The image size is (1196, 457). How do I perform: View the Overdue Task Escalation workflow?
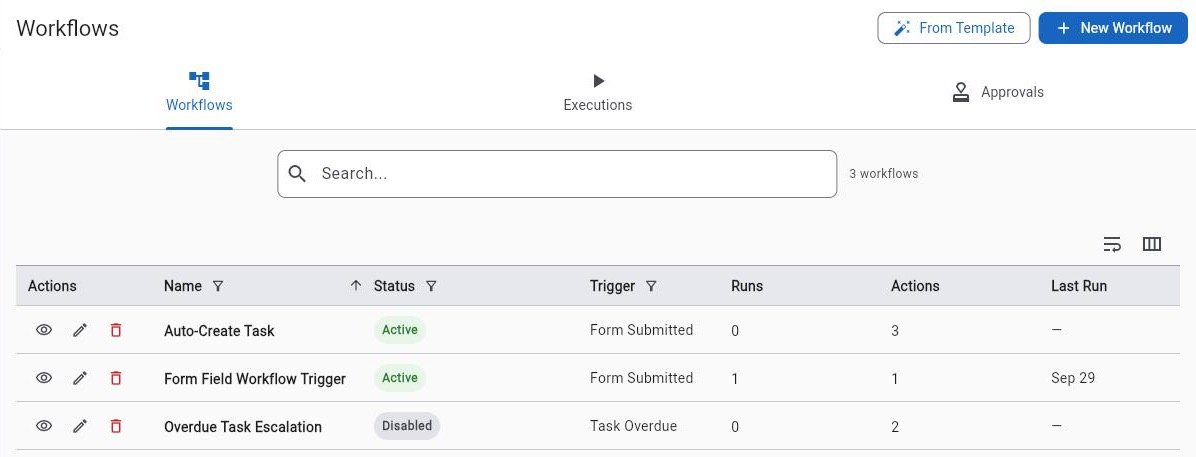pyautogui.click(x=44, y=426)
